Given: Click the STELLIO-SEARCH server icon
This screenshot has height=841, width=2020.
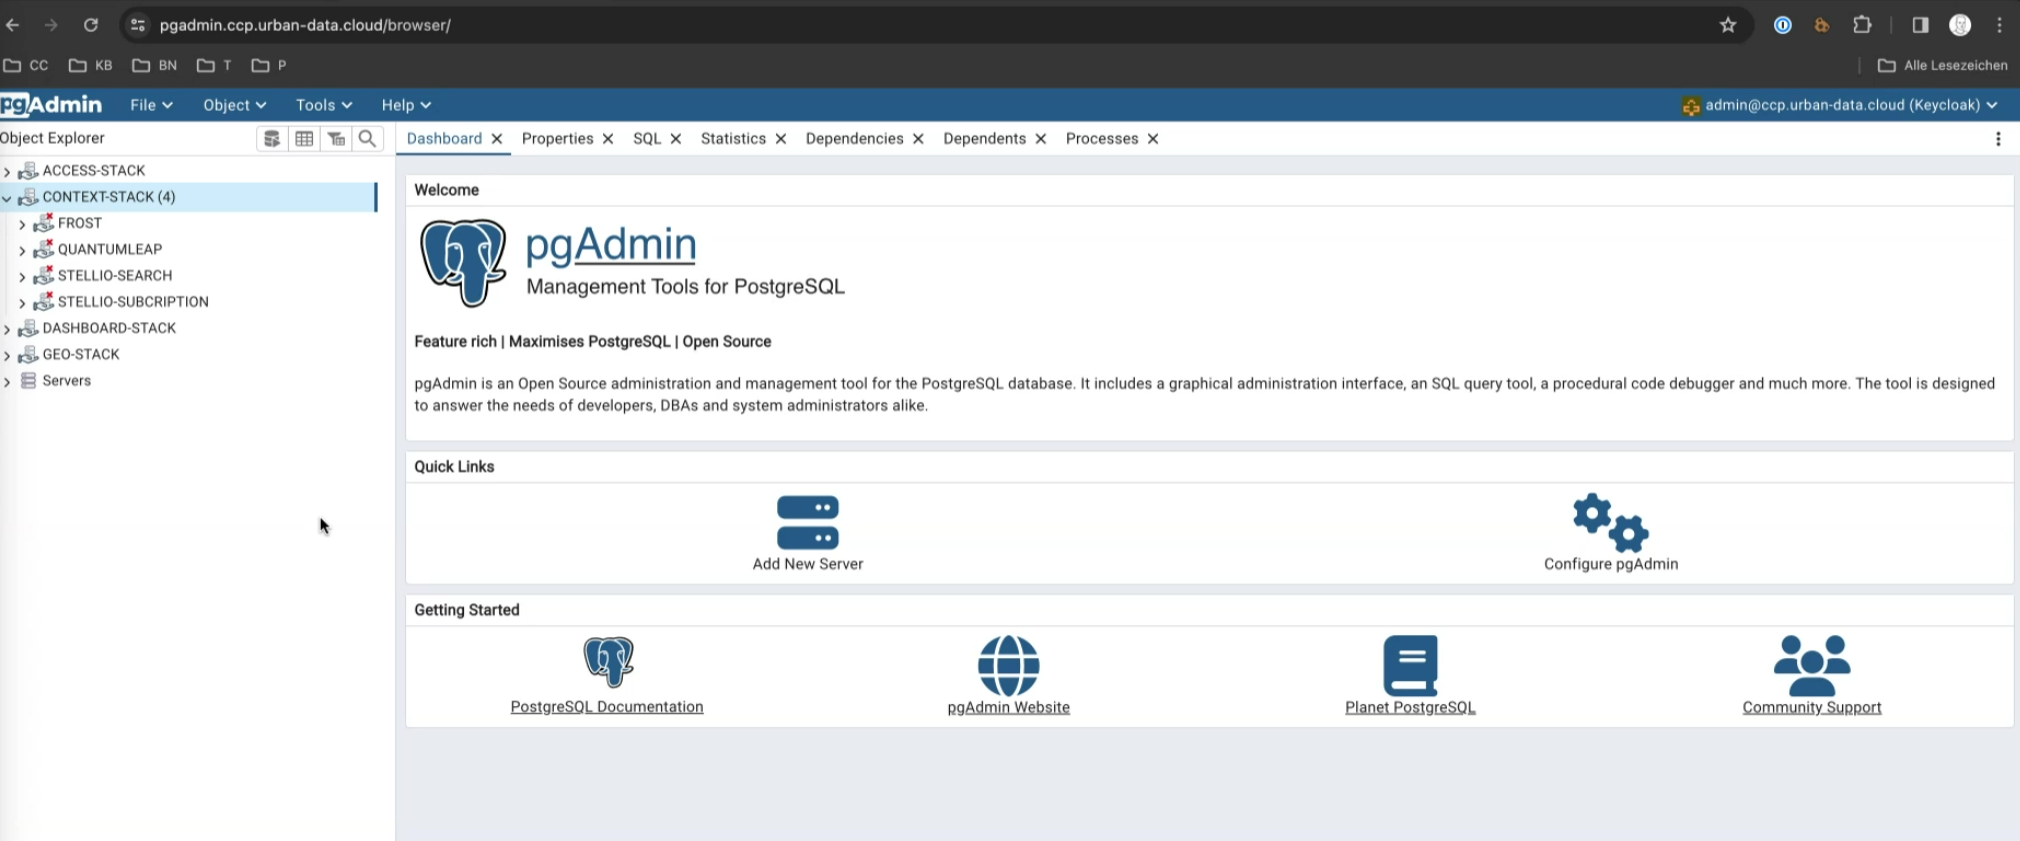Looking at the screenshot, I should coord(43,275).
